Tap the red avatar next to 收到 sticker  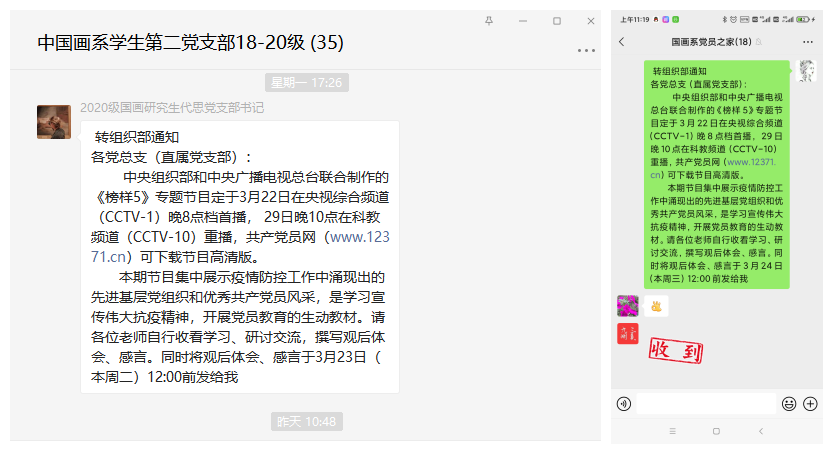point(627,335)
